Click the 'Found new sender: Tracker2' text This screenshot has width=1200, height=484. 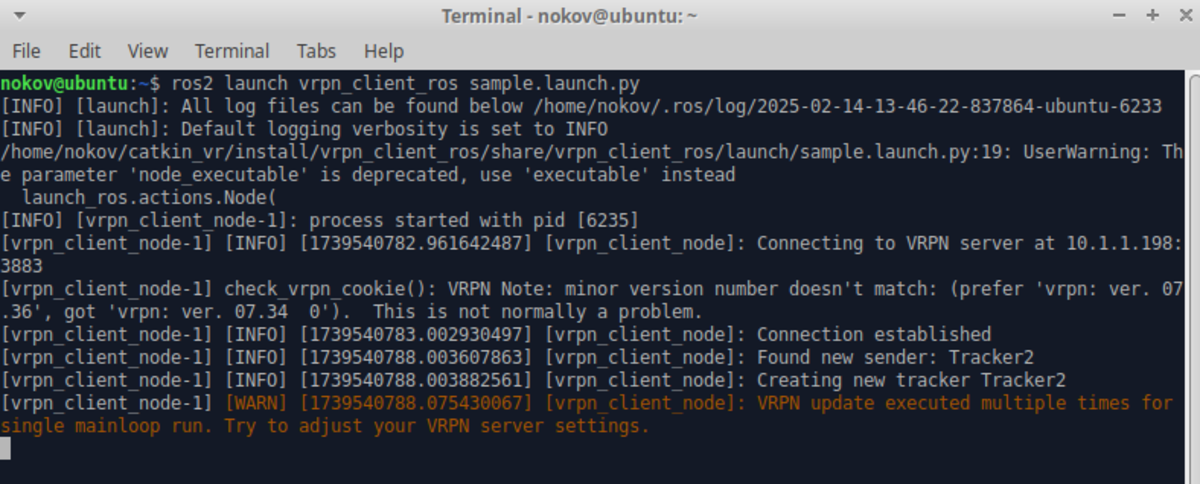click(895, 357)
